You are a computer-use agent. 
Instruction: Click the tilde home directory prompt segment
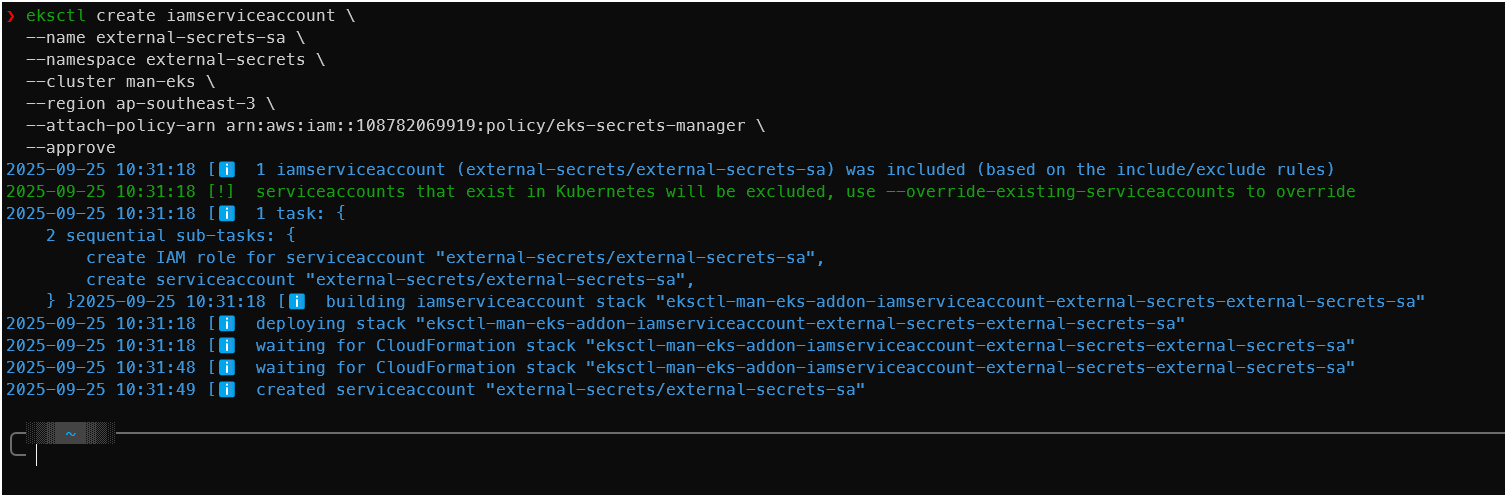[70, 434]
